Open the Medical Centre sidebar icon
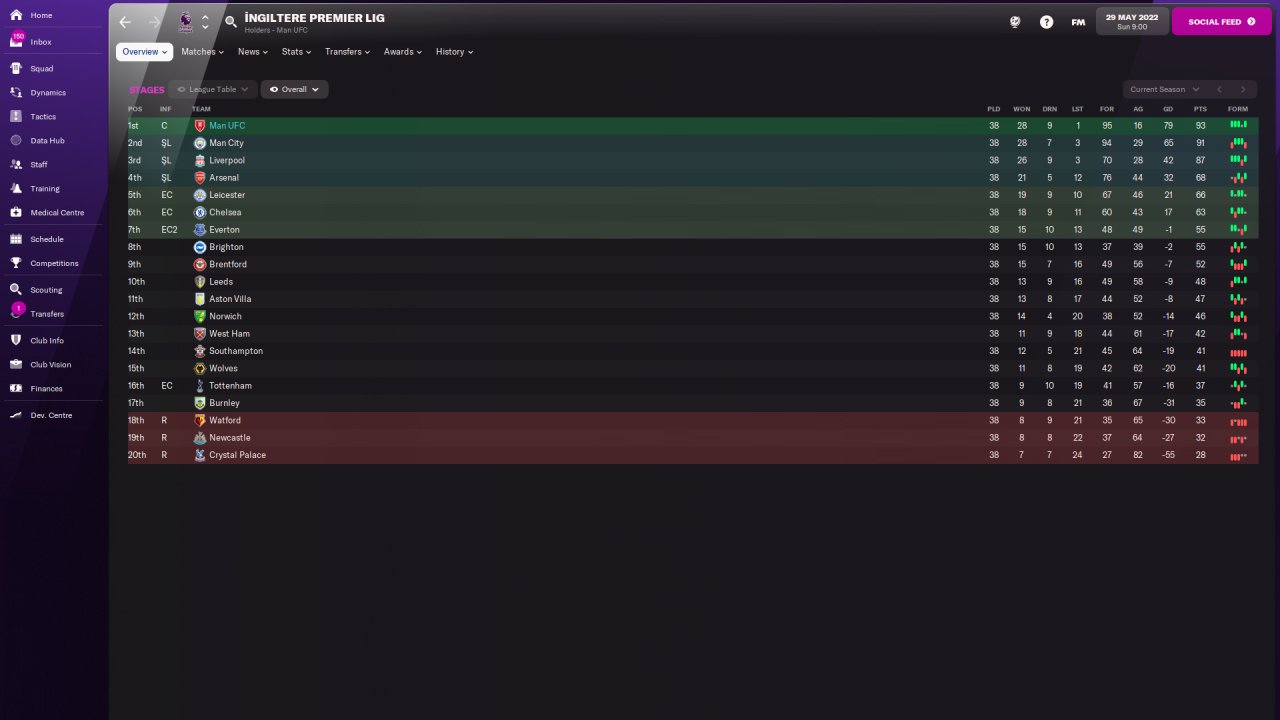This screenshot has height=720, width=1280. 16,212
